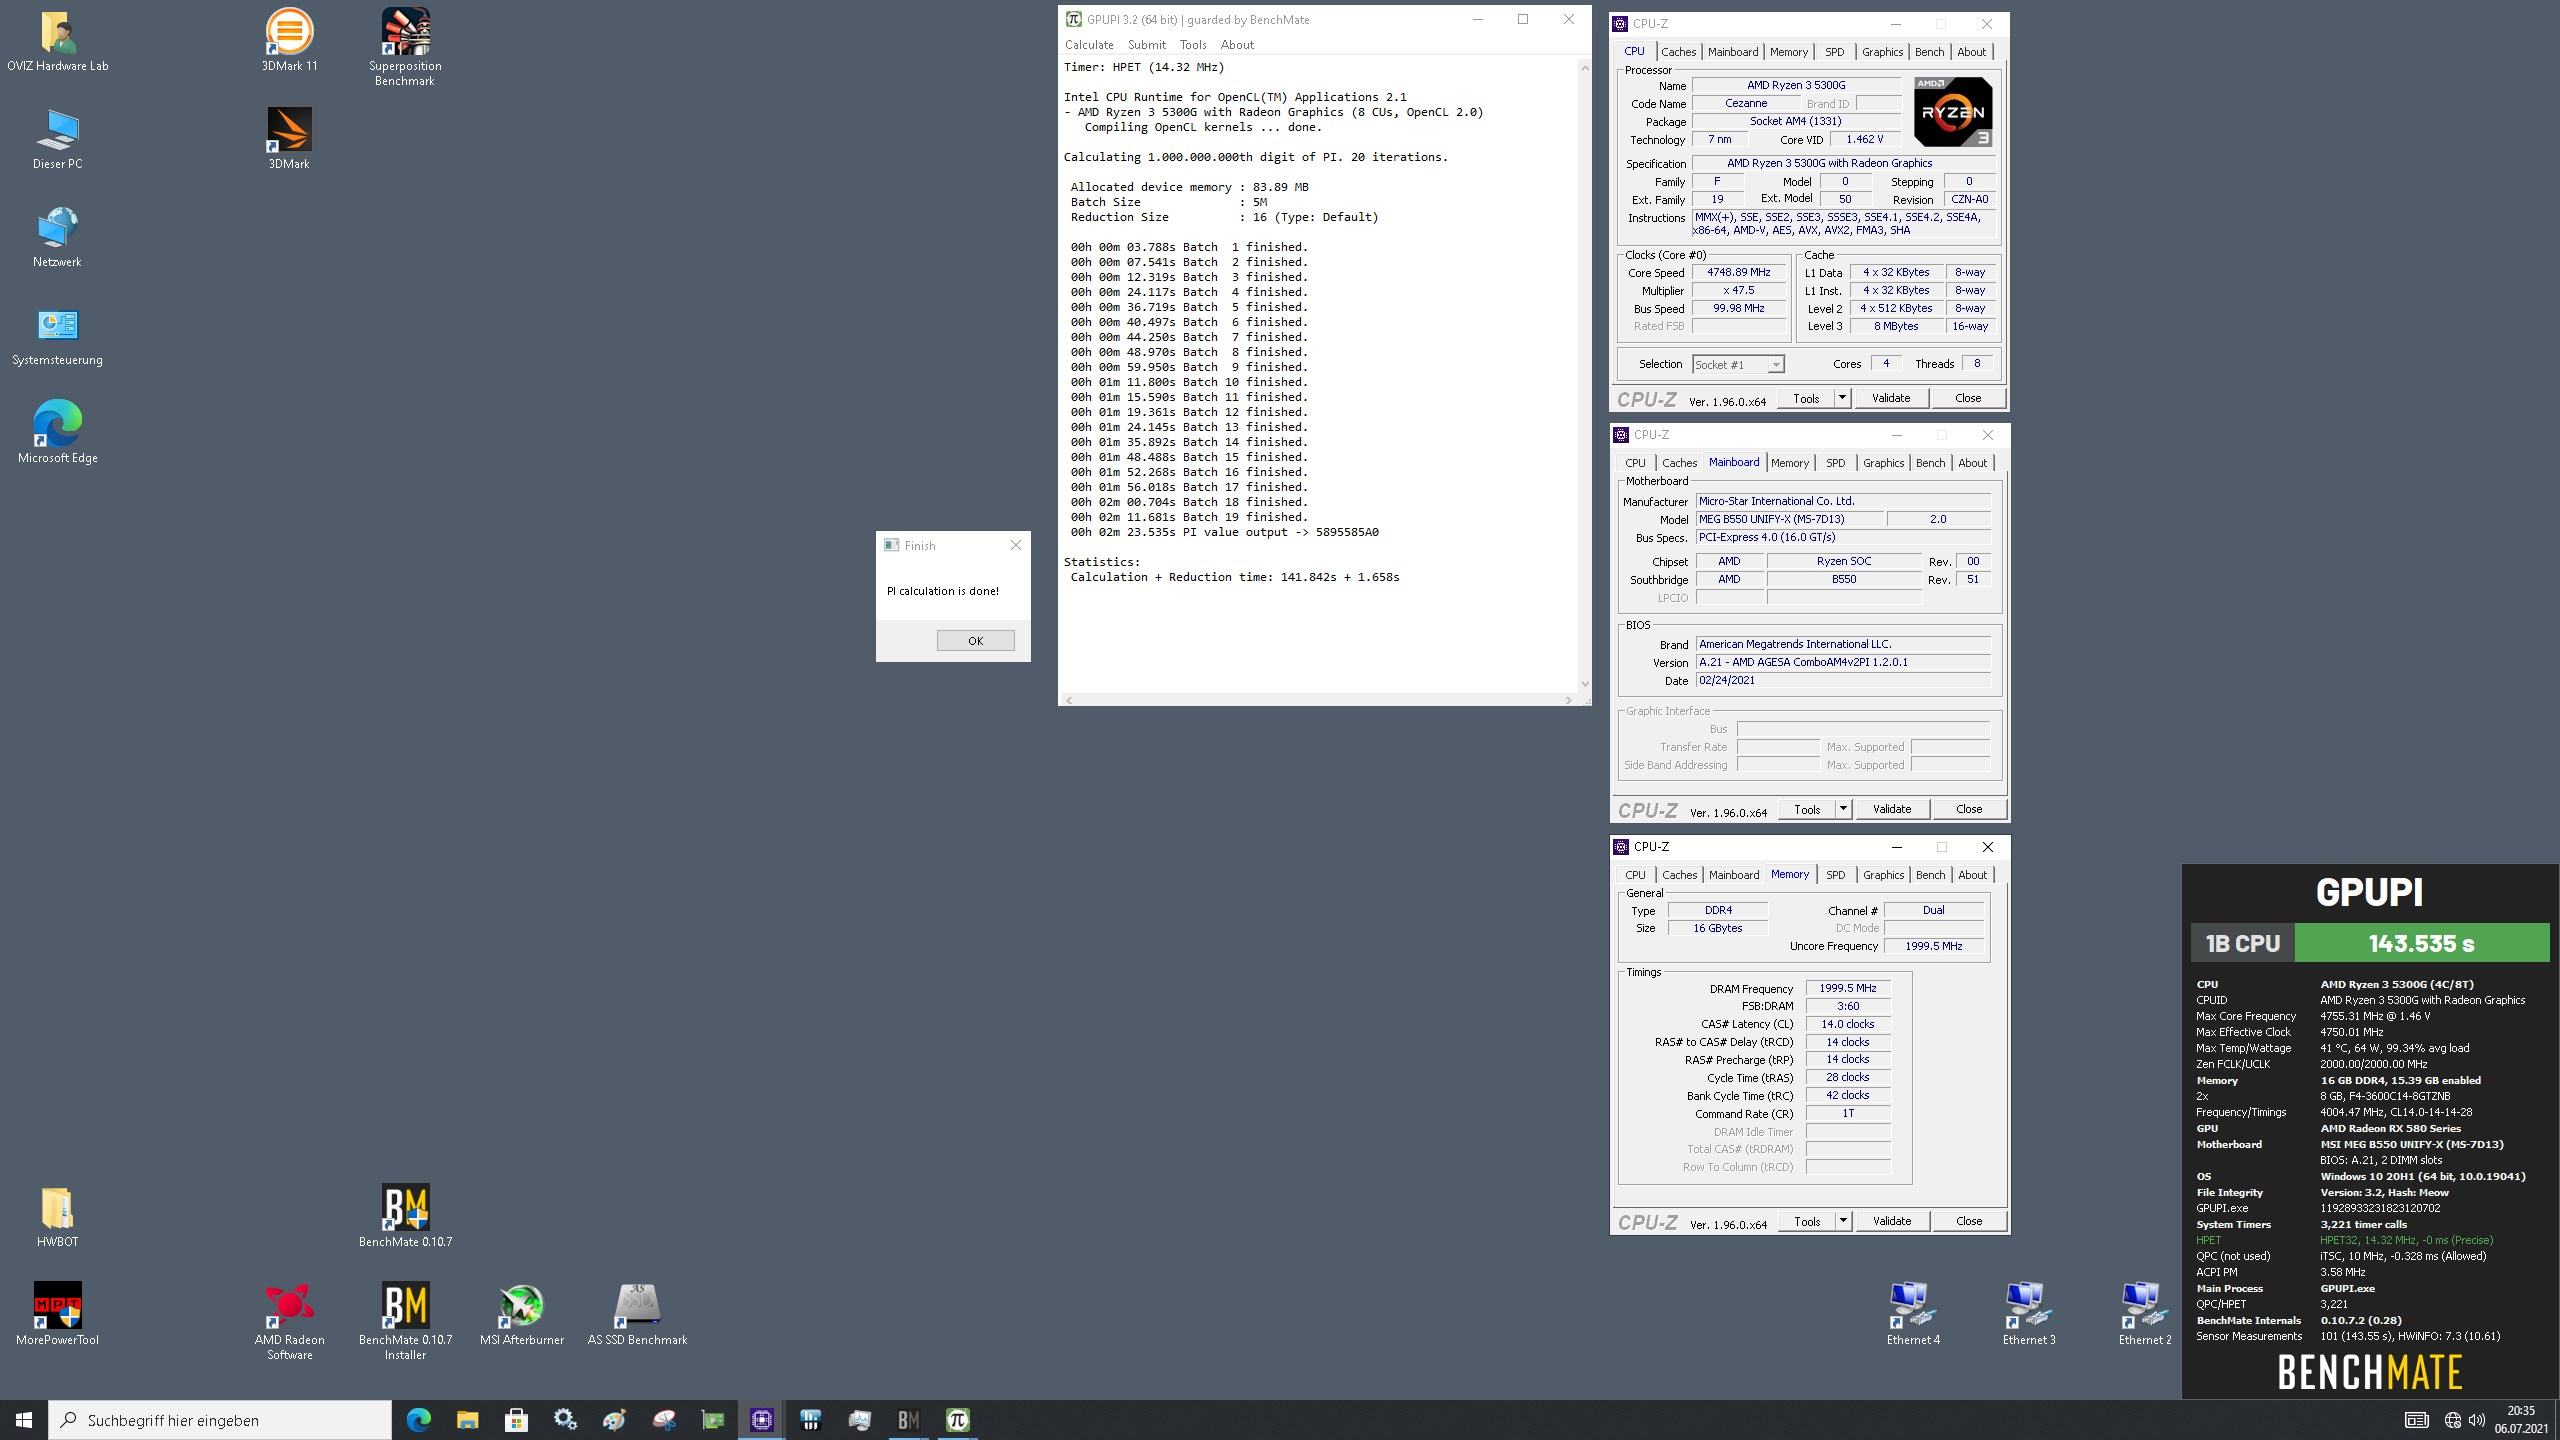Select the BenchMate 0.10.7 desktop shortcut

[405, 1217]
